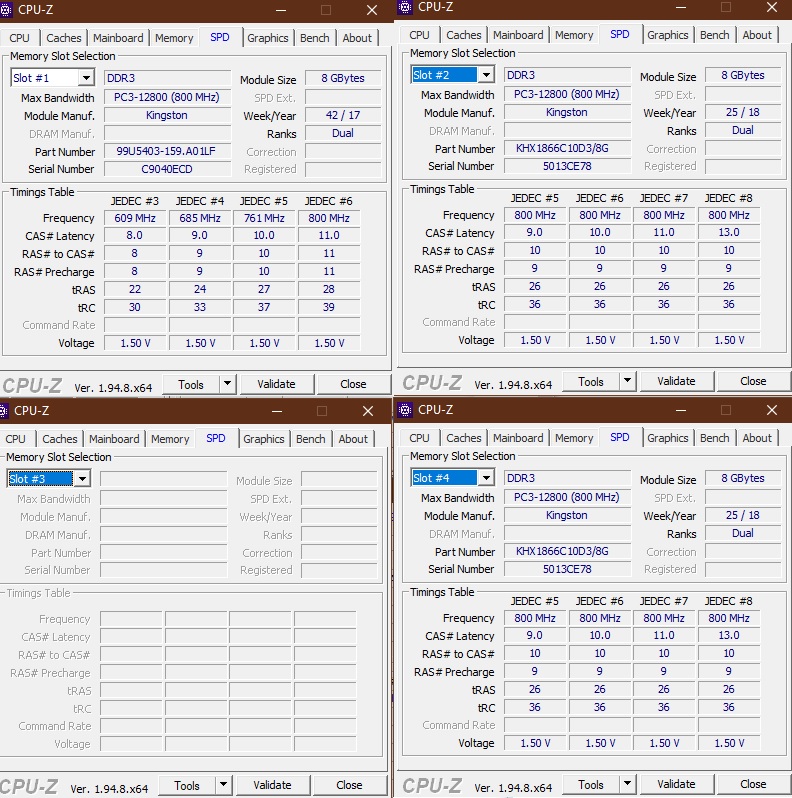Click Close button in Slot #4 window
This screenshot has height=798, width=792.
[753, 784]
